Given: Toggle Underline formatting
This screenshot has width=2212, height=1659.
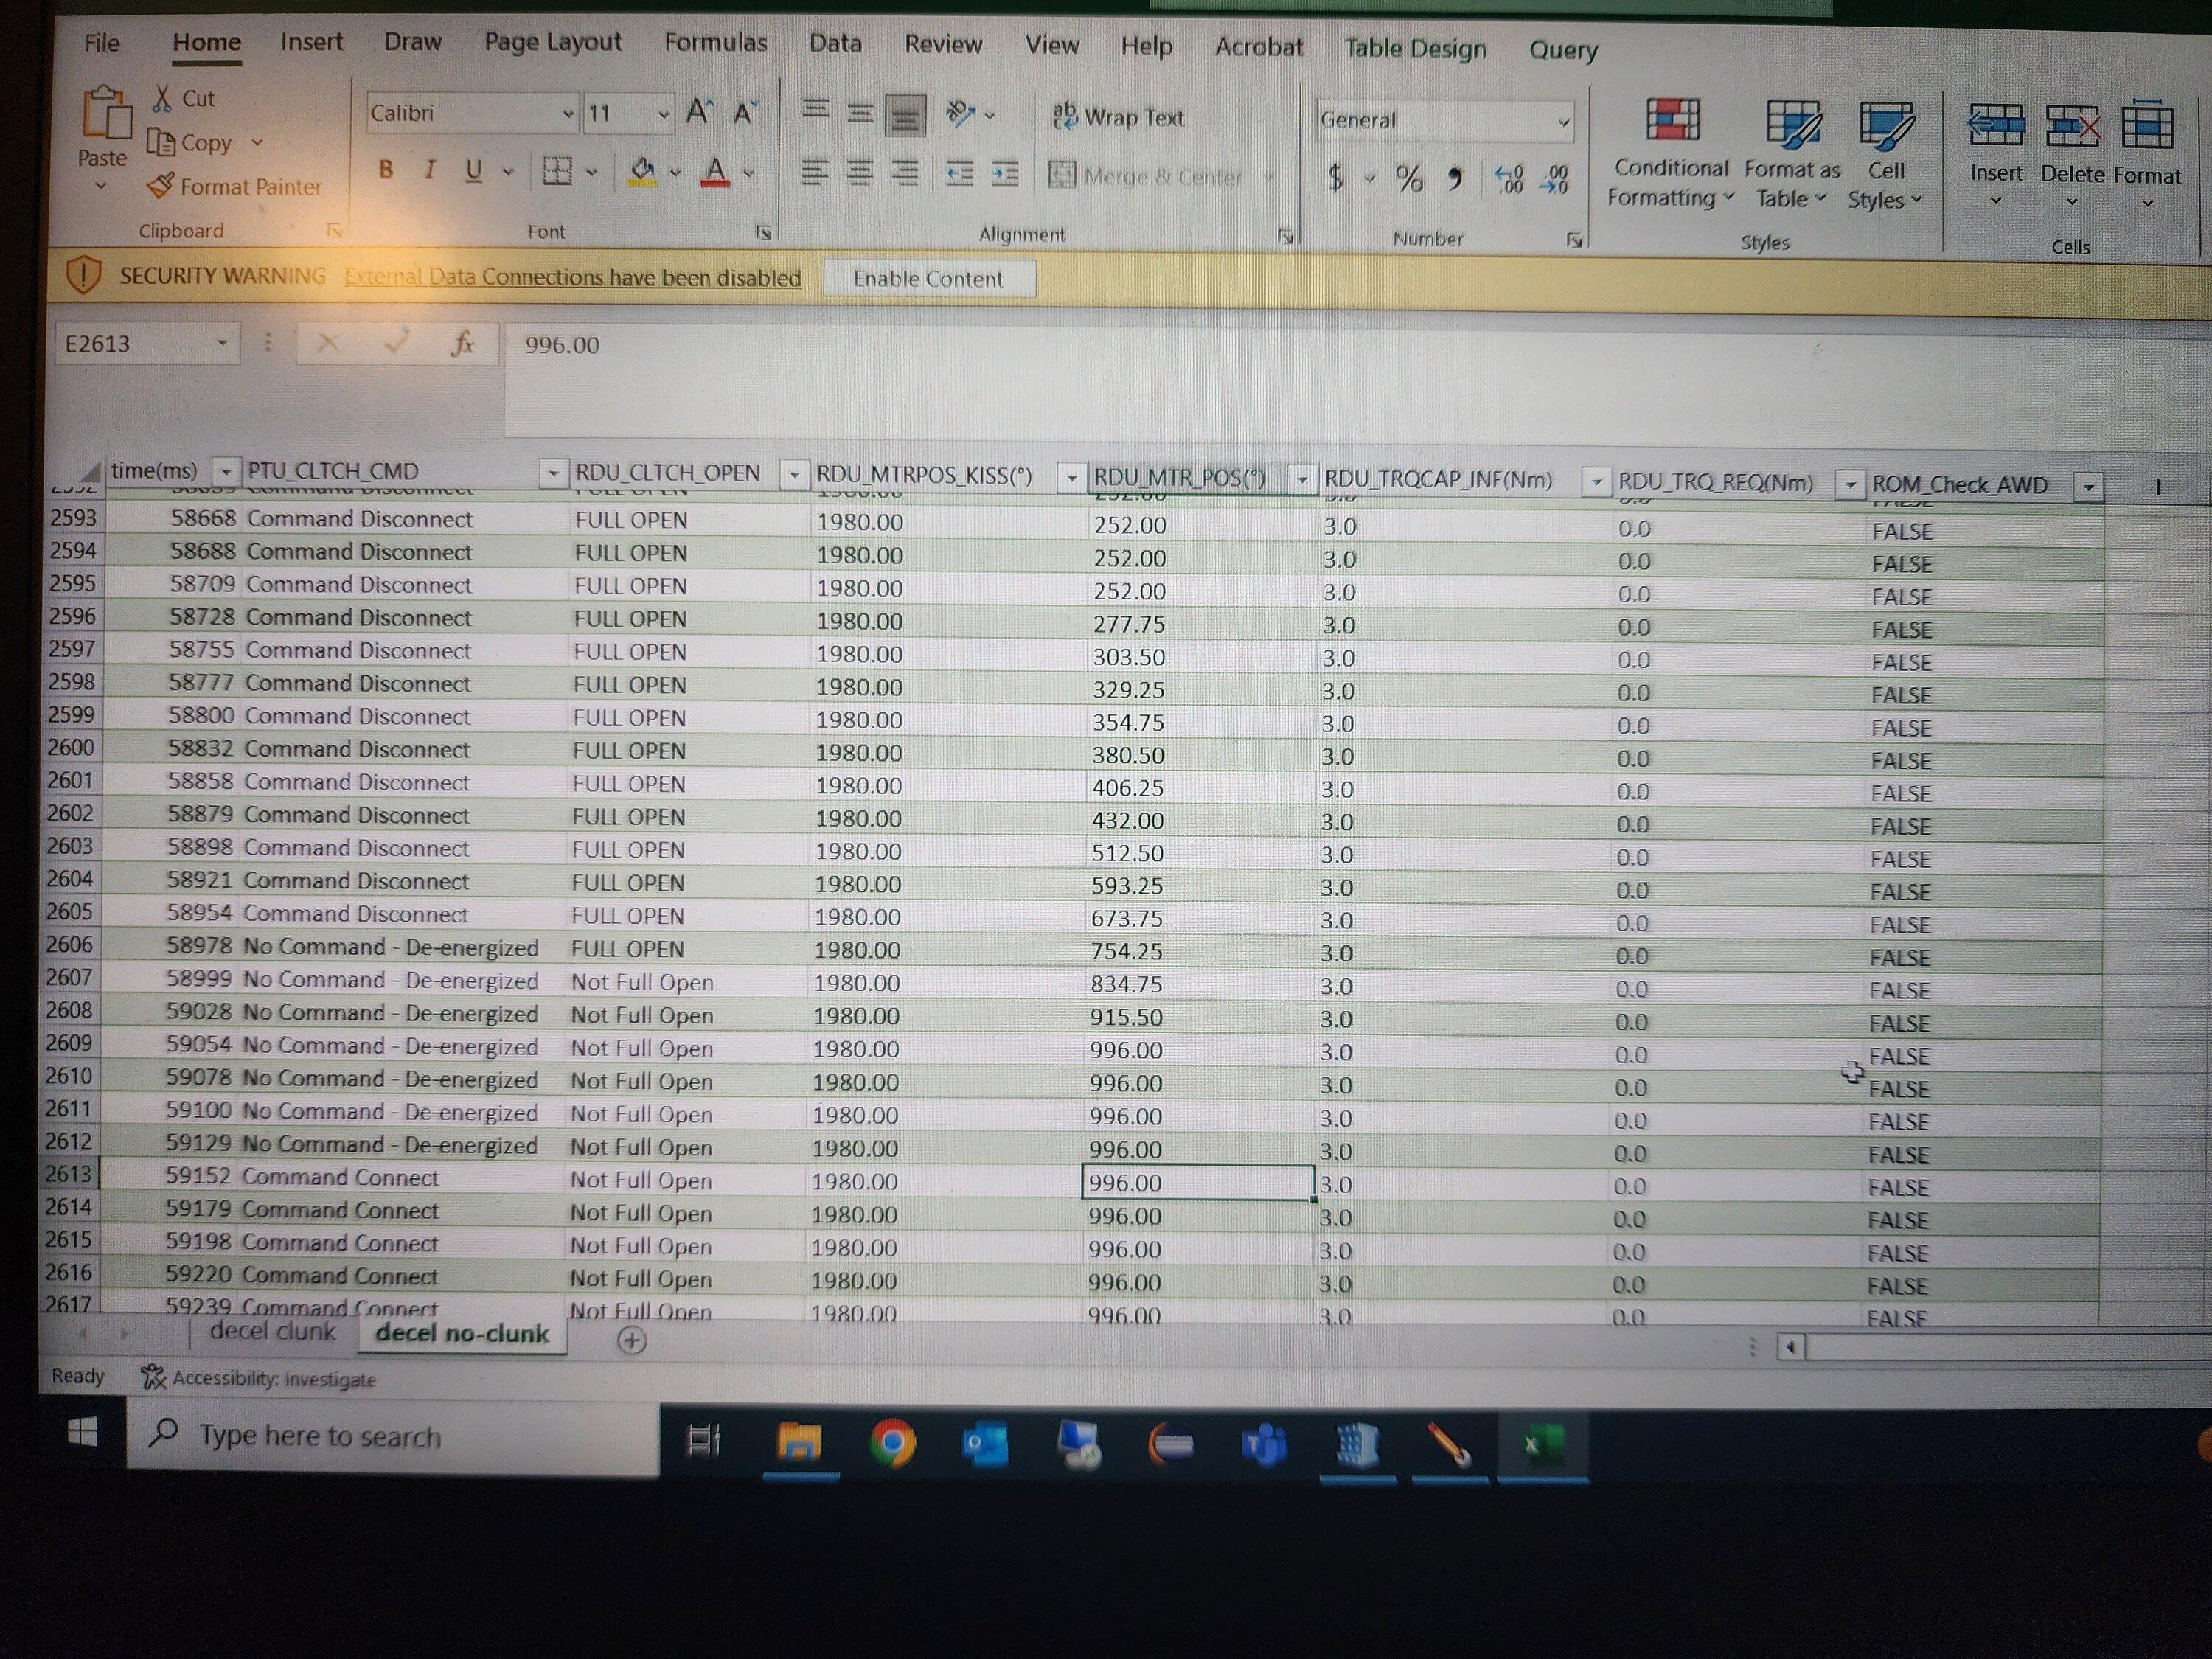Looking at the screenshot, I should [473, 170].
